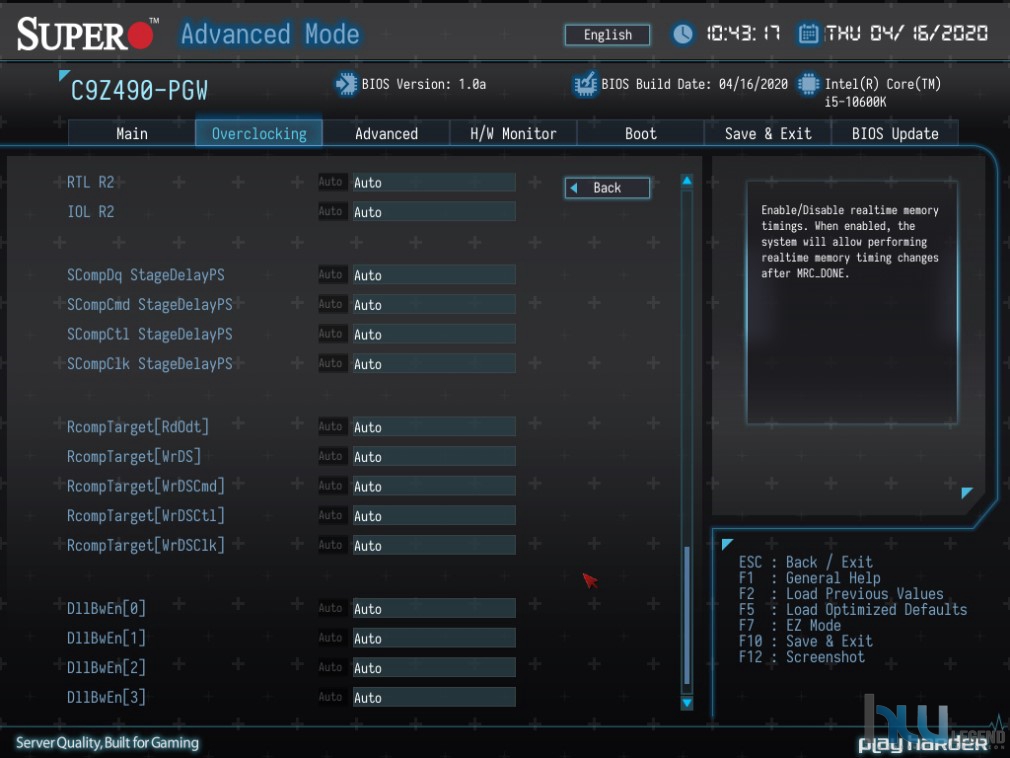This screenshot has width=1010, height=758.
Task: Open the DllBwEn[2] value field
Action: point(434,668)
